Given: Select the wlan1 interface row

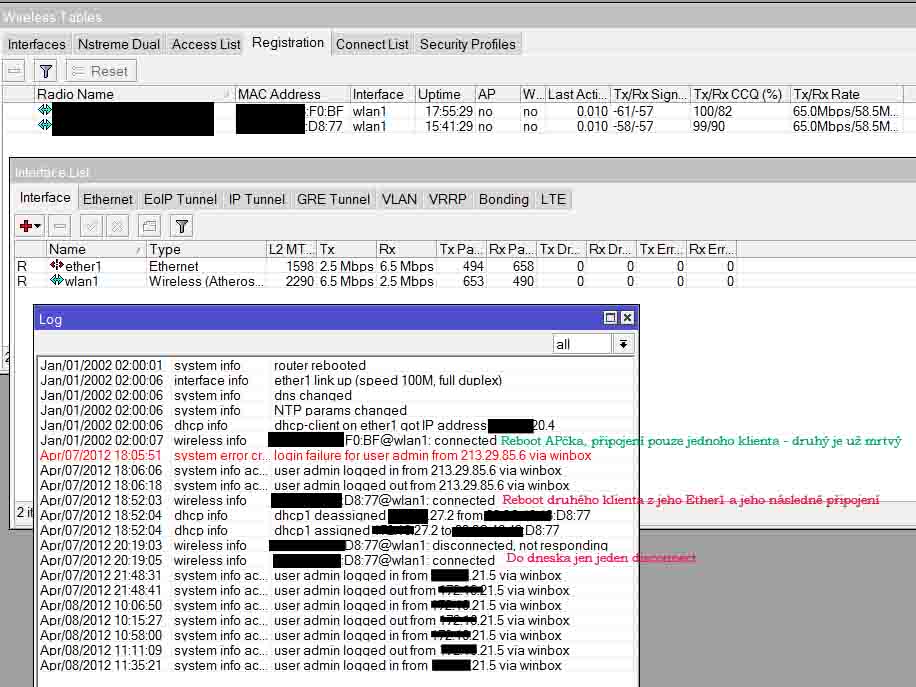Looking at the screenshot, I should [376, 282].
